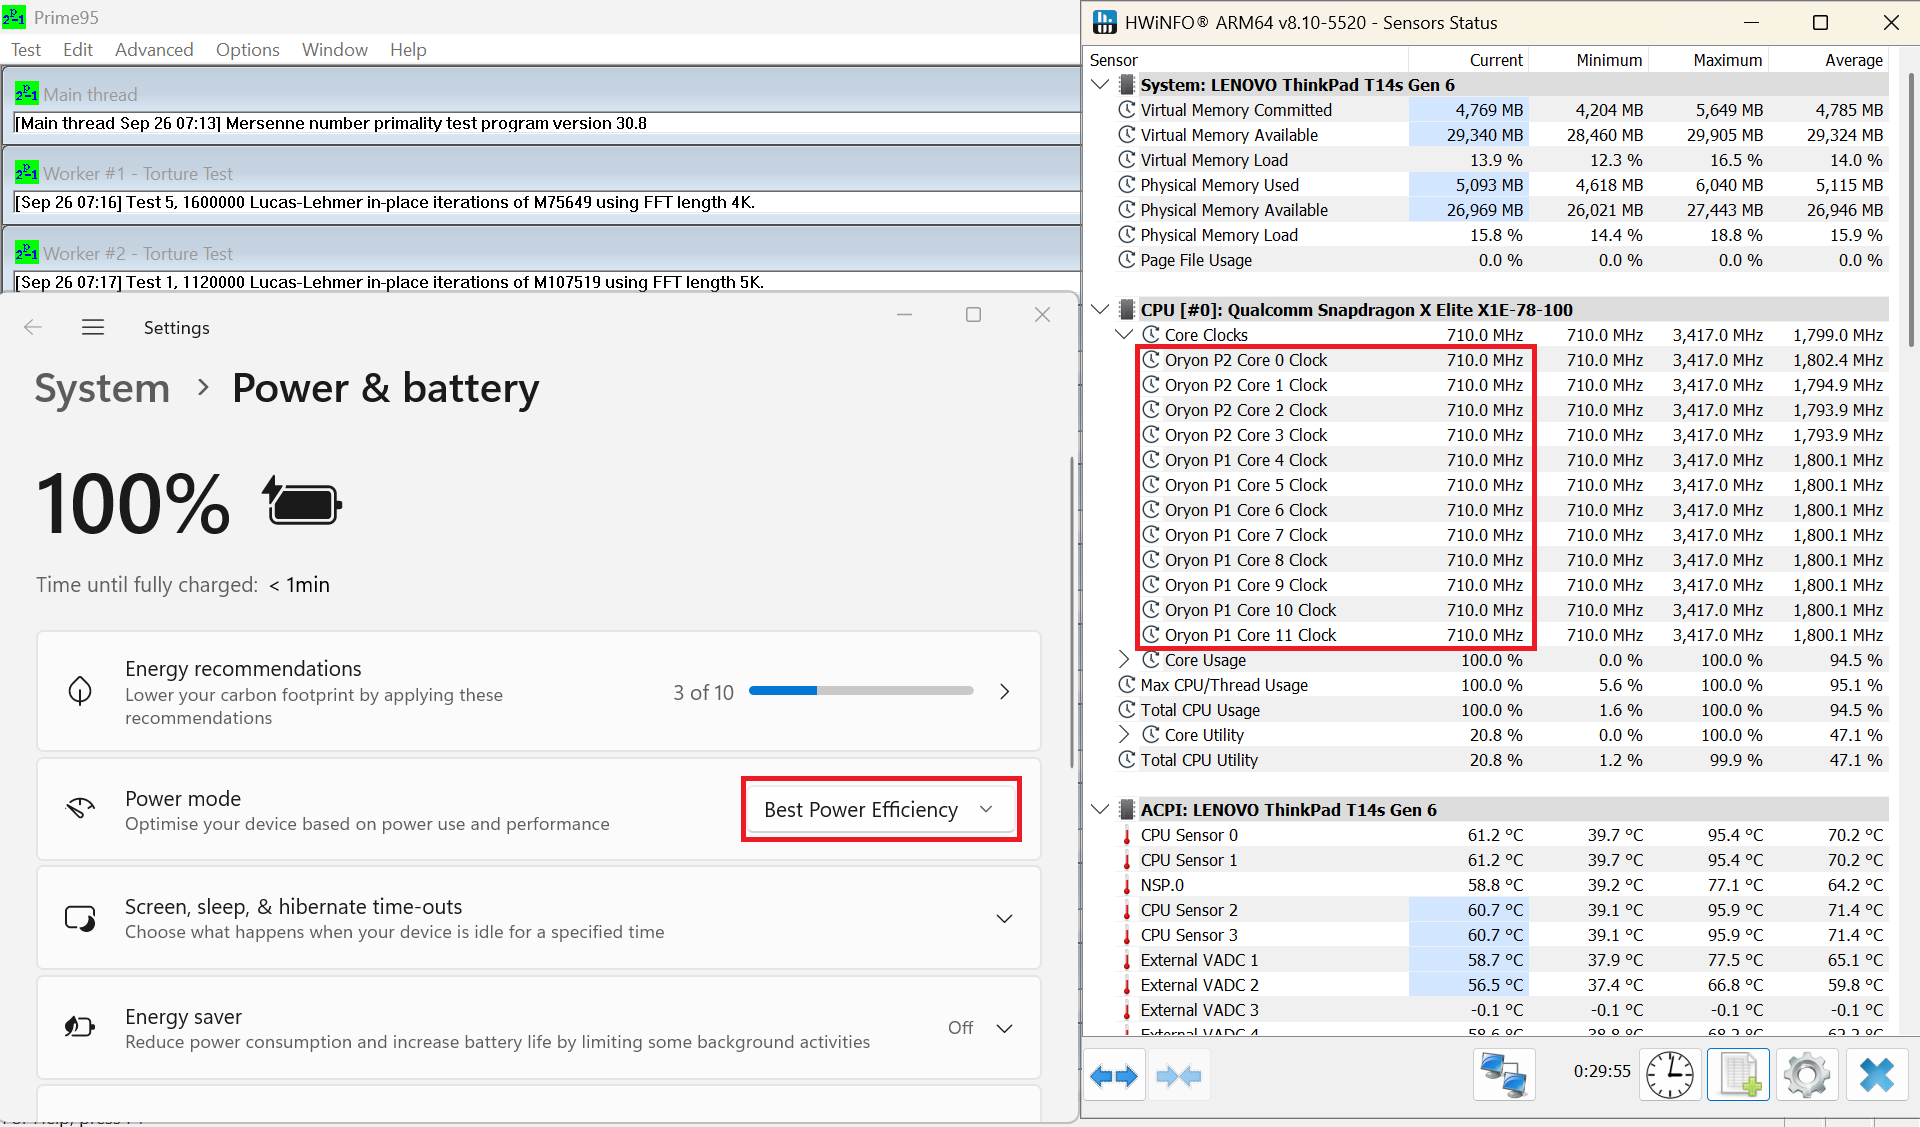Click the Page File Usage clock icon
This screenshot has width=1920, height=1127.
[x=1127, y=260]
